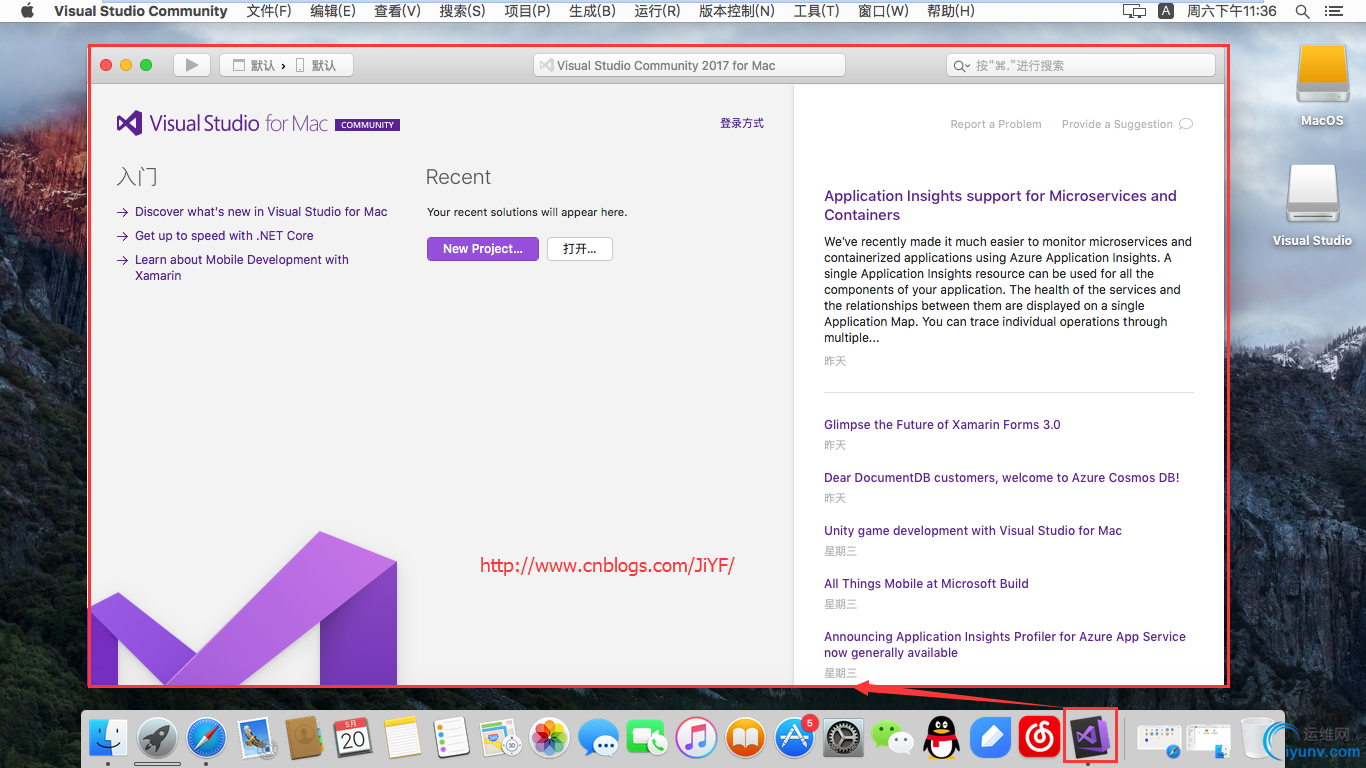The width and height of the screenshot is (1366, 768).
Task: Click Spotlight search in menu bar
Action: click(1302, 11)
